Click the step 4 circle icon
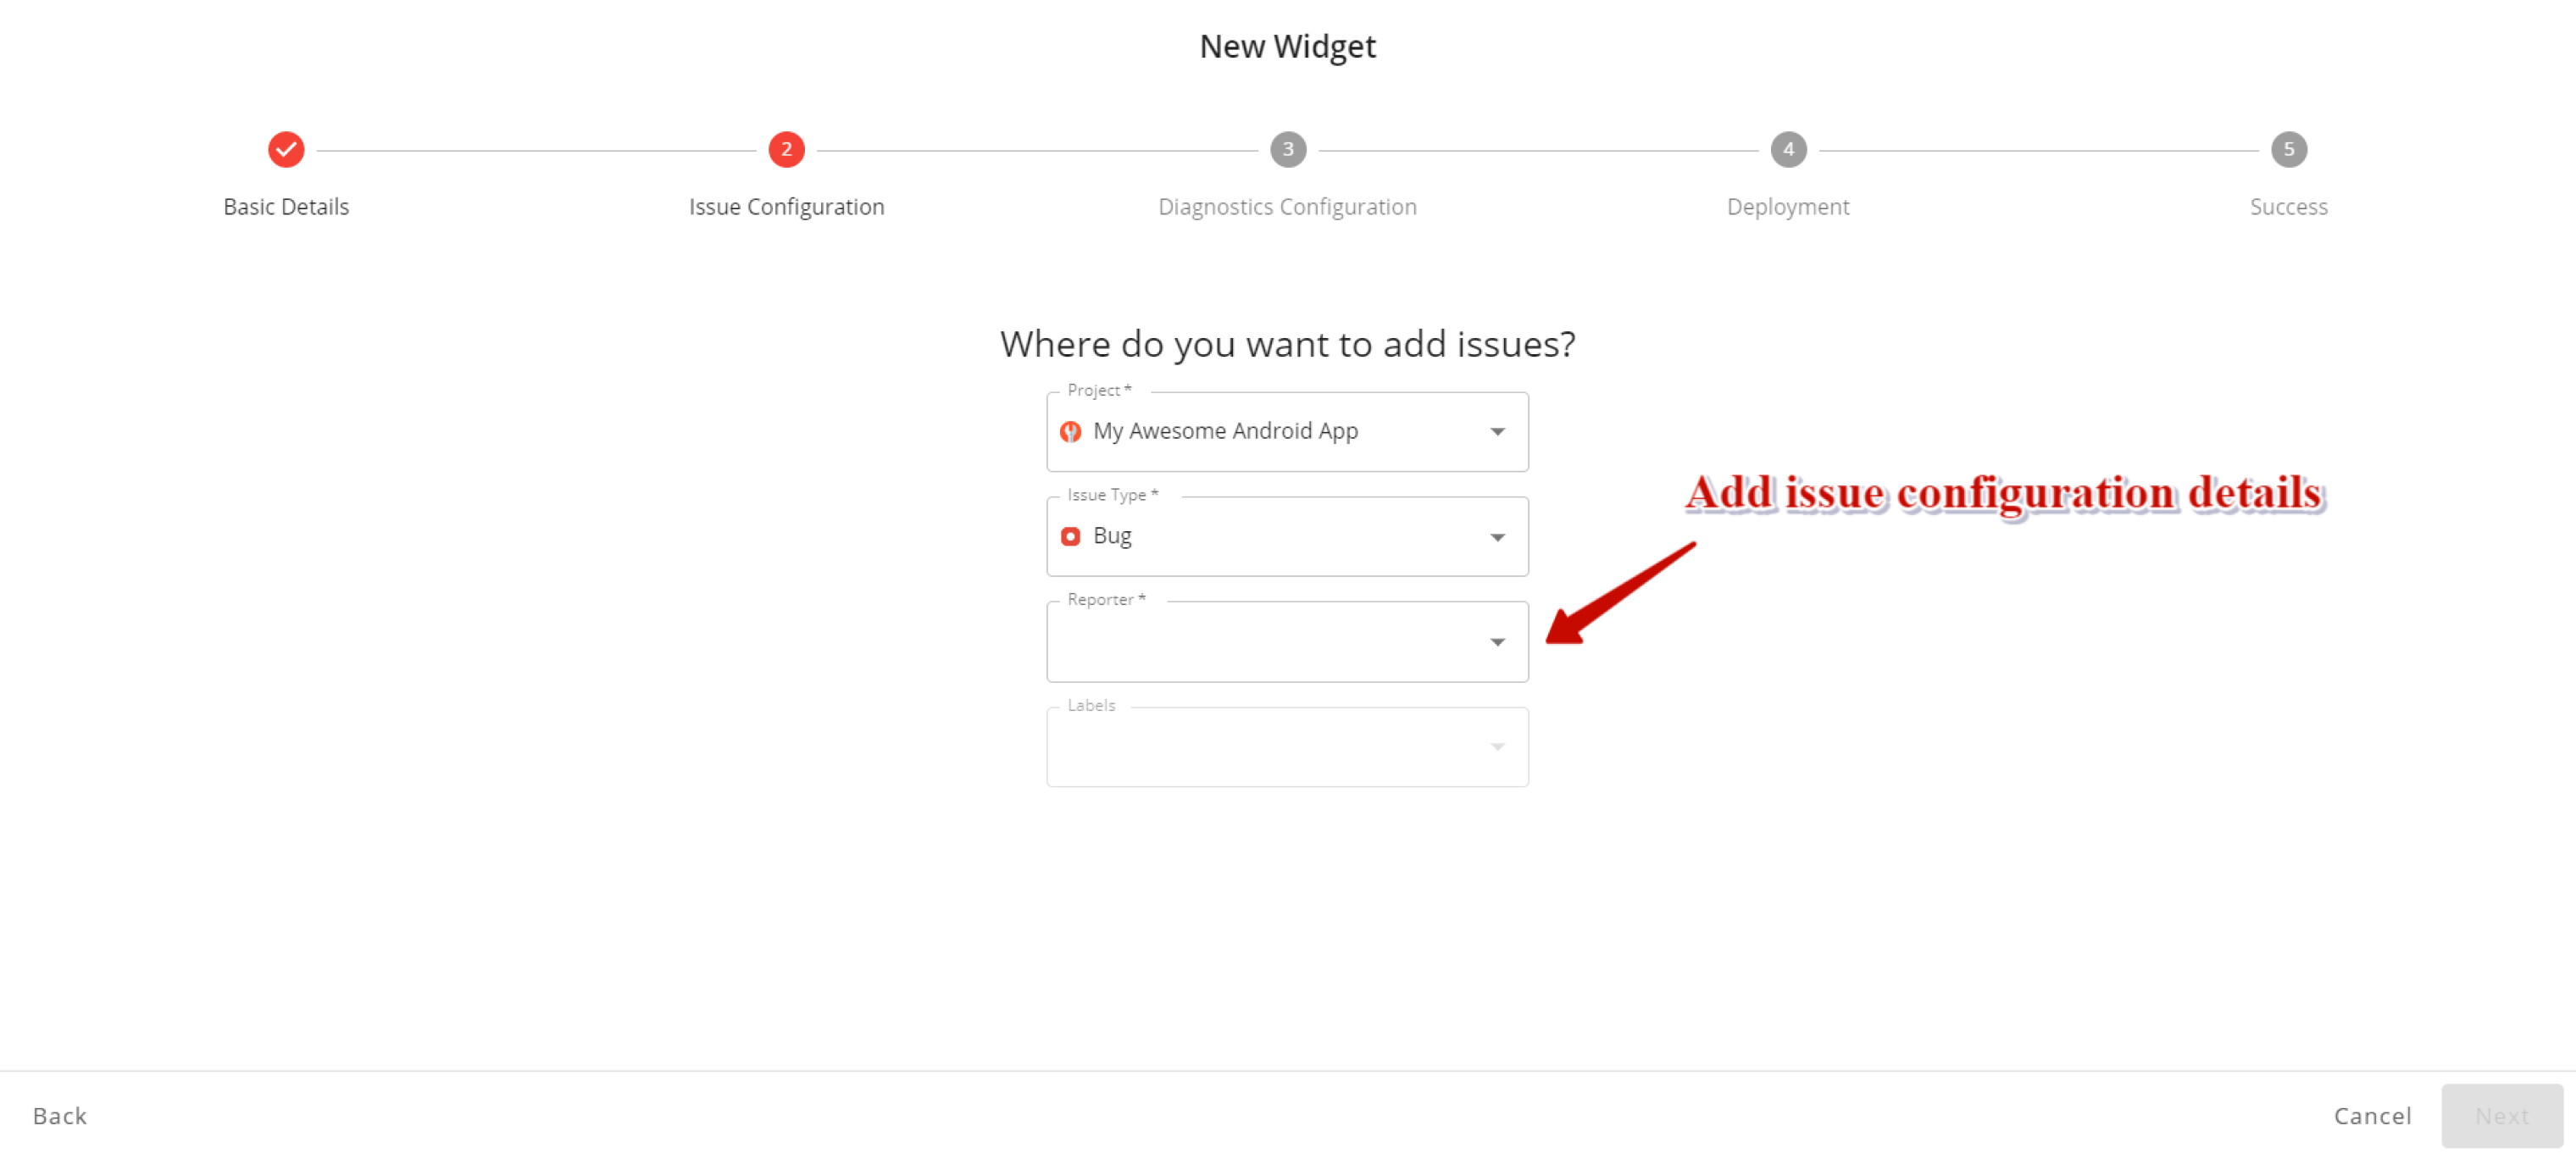This screenshot has height=1159, width=2576. 1788,149
